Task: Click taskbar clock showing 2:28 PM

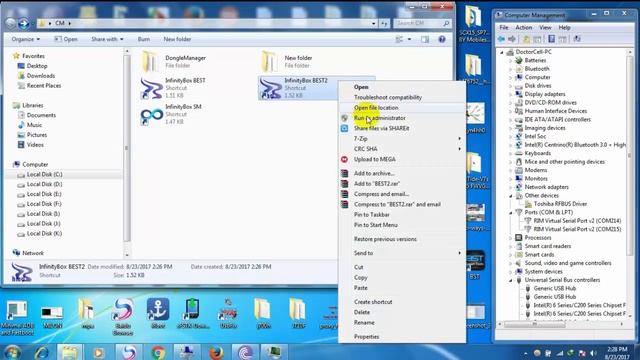Action: click(x=617, y=349)
